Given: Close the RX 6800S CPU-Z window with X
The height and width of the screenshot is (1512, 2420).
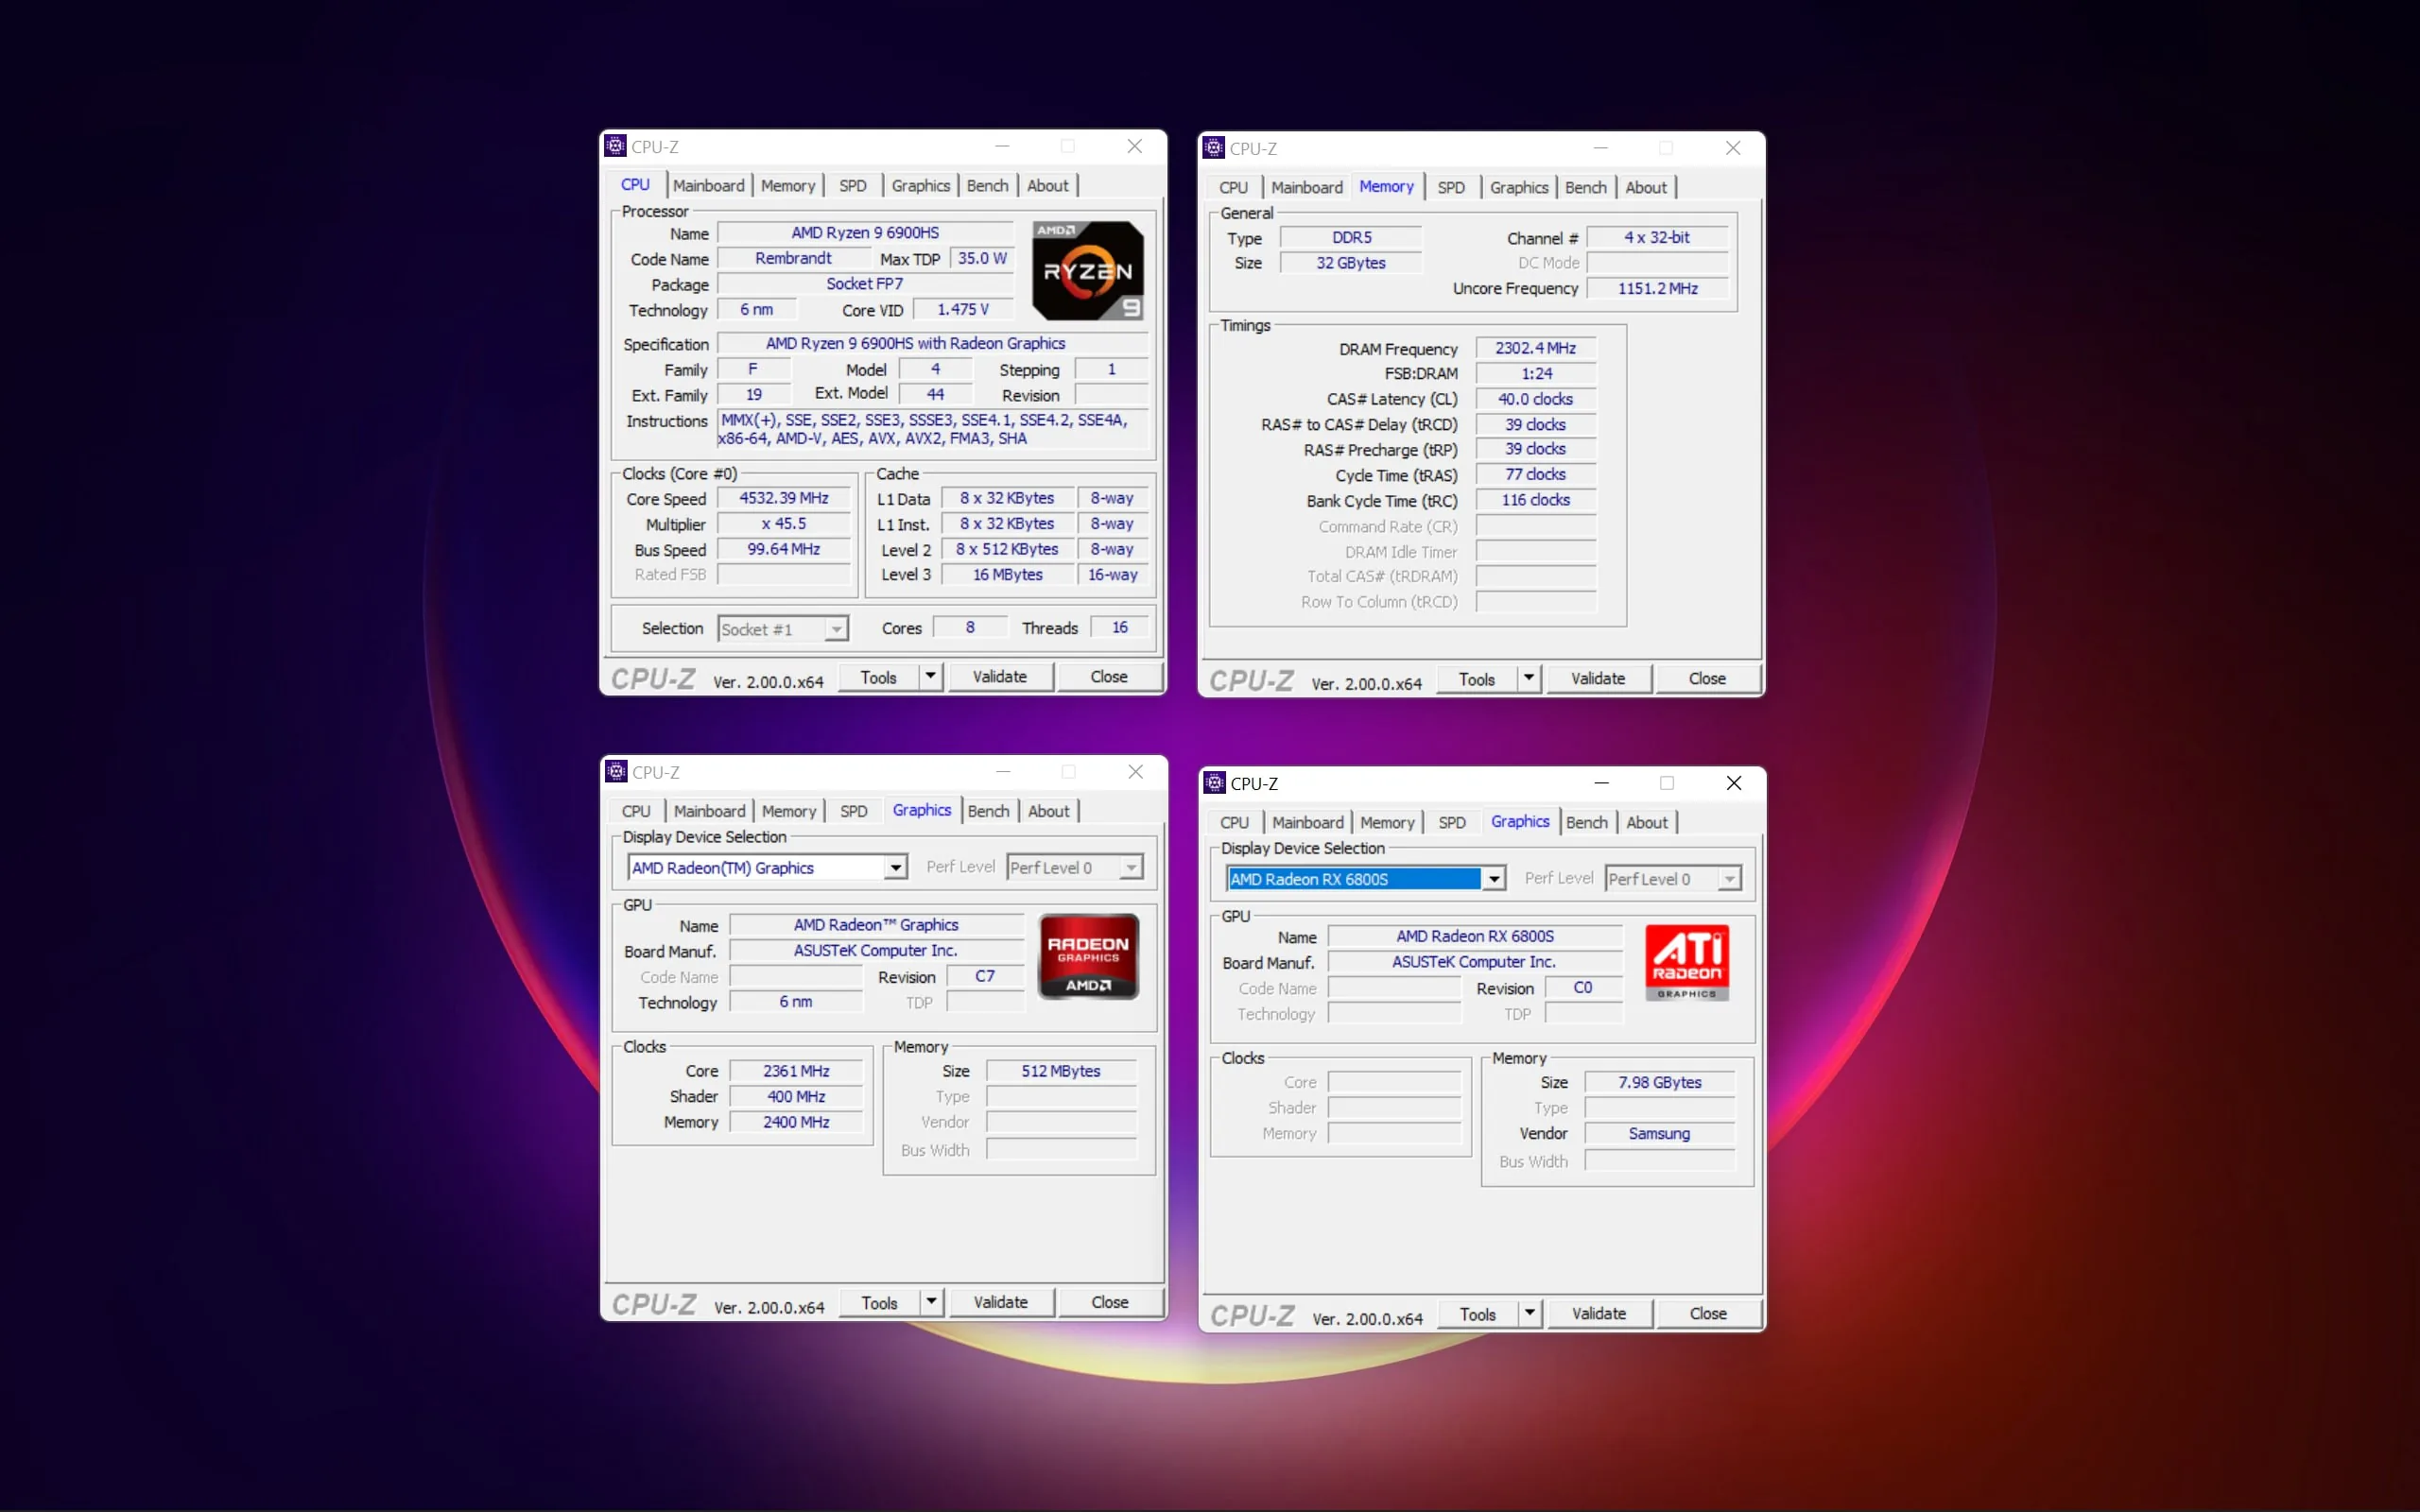Looking at the screenshot, I should 1733,783.
